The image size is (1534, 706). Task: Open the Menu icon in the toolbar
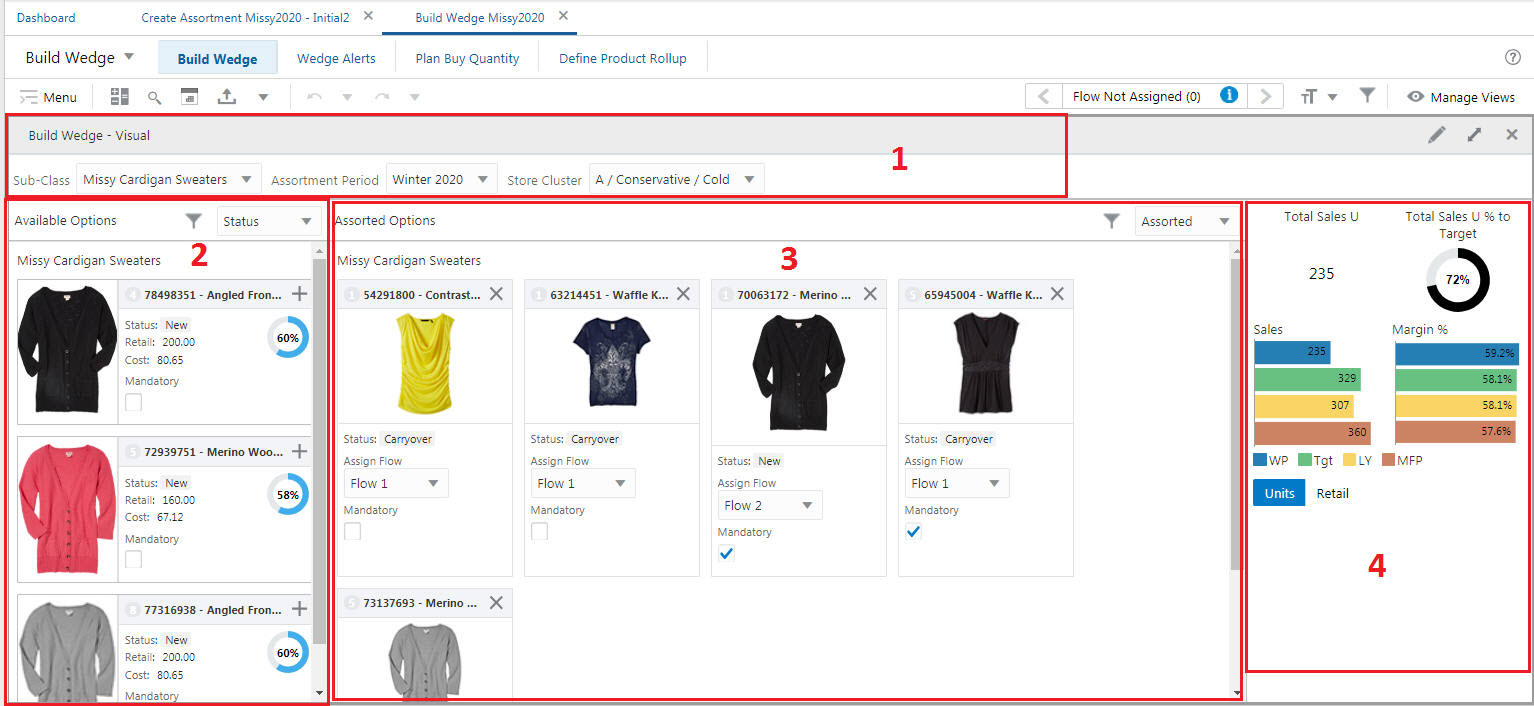(x=25, y=96)
